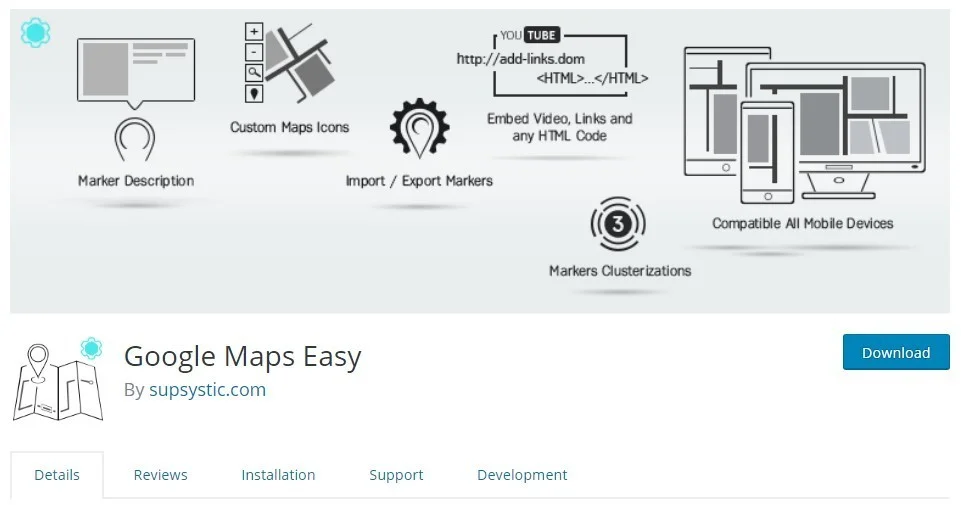Viewport: 961px width, 505px height.
Task: Open the Development tab
Action: coord(522,475)
